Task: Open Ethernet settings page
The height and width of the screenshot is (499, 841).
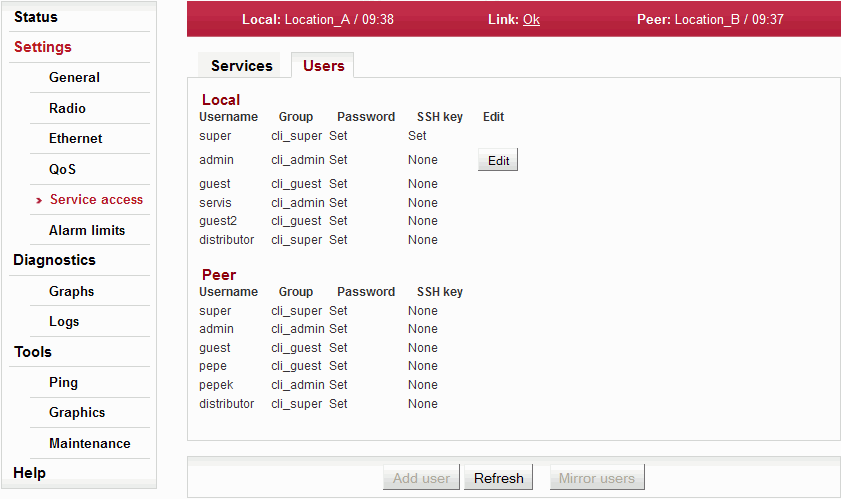Action: [75, 138]
